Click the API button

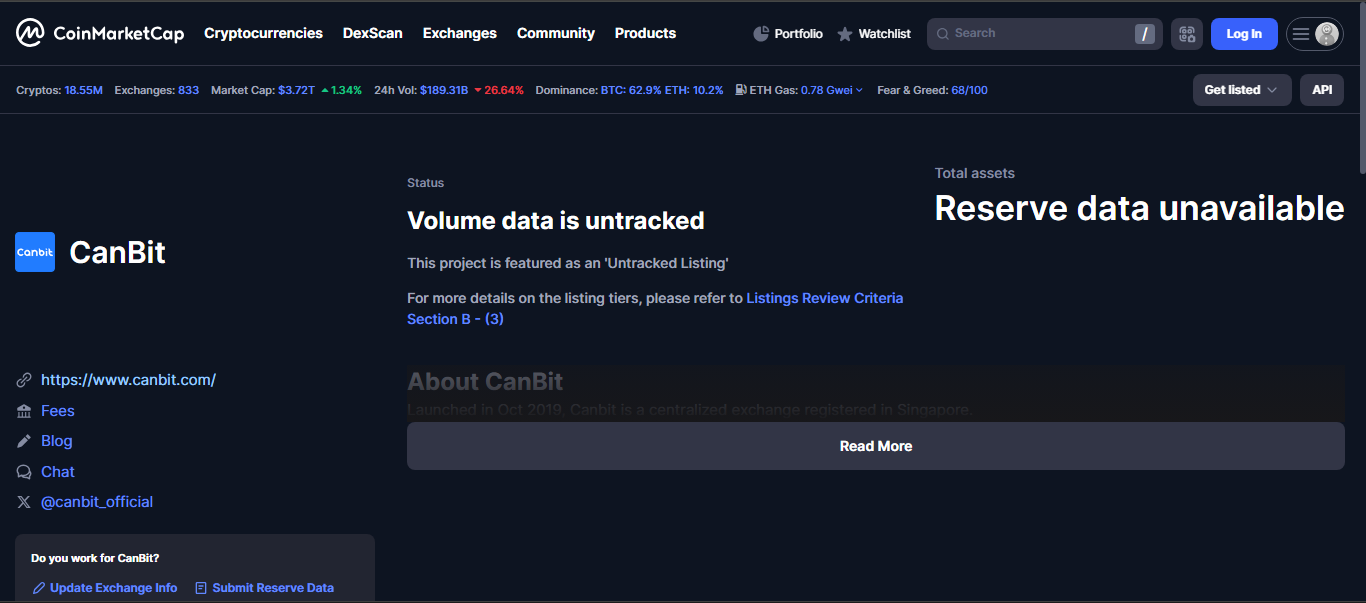pos(1322,90)
